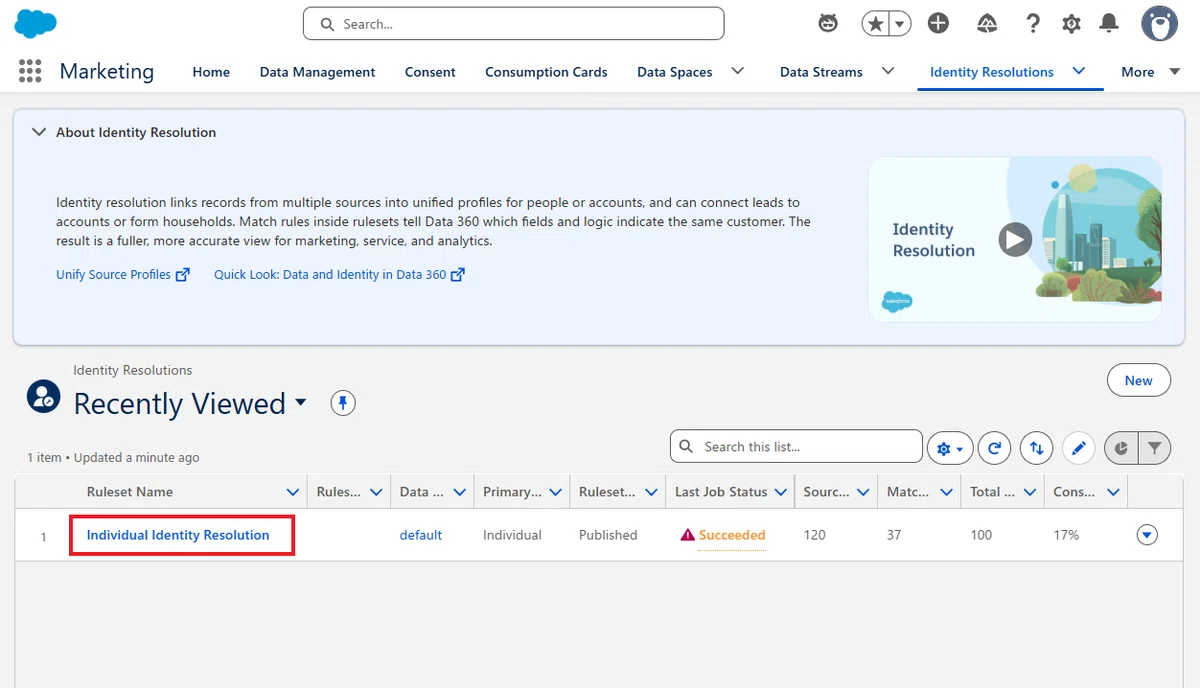
Task: Open the More navigation menu
Action: 1150,72
